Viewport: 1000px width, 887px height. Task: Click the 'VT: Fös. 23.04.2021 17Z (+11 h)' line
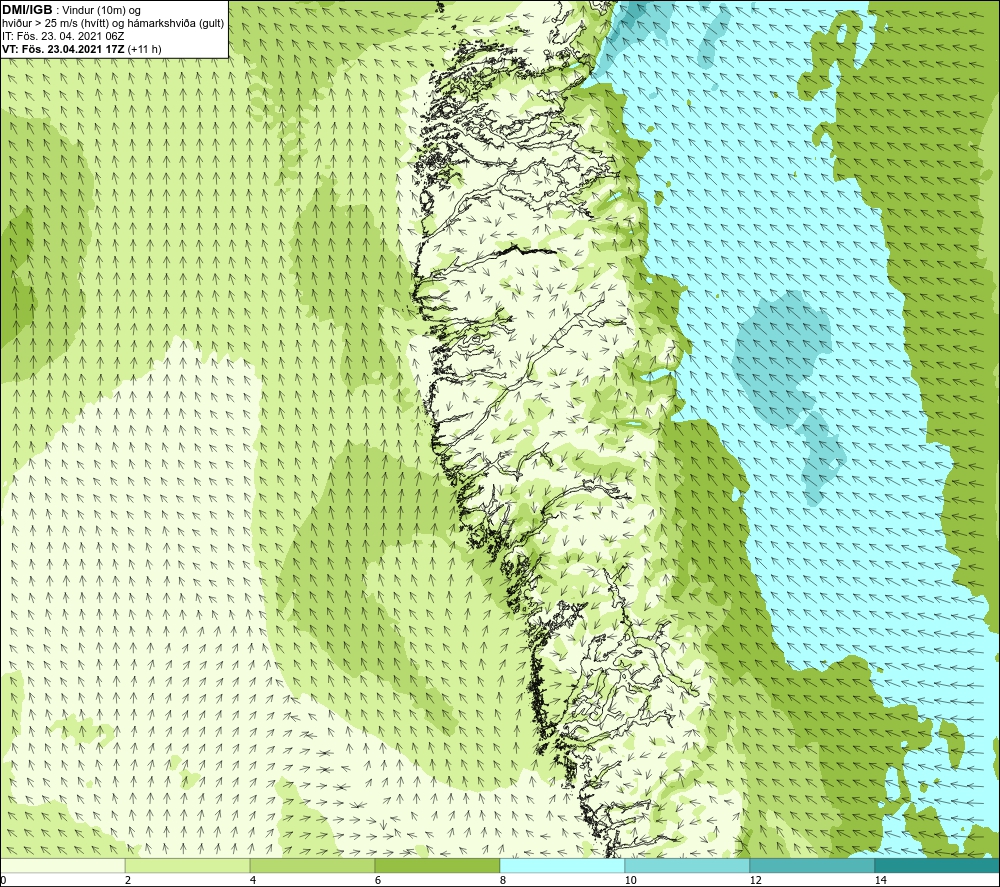pyautogui.click(x=82, y=49)
